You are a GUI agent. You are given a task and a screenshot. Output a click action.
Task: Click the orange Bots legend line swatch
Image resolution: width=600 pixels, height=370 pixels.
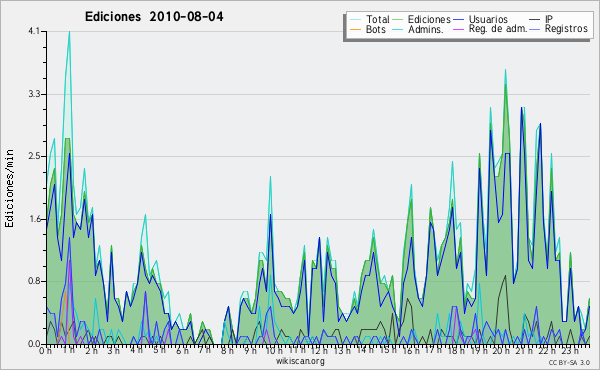click(x=355, y=29)
